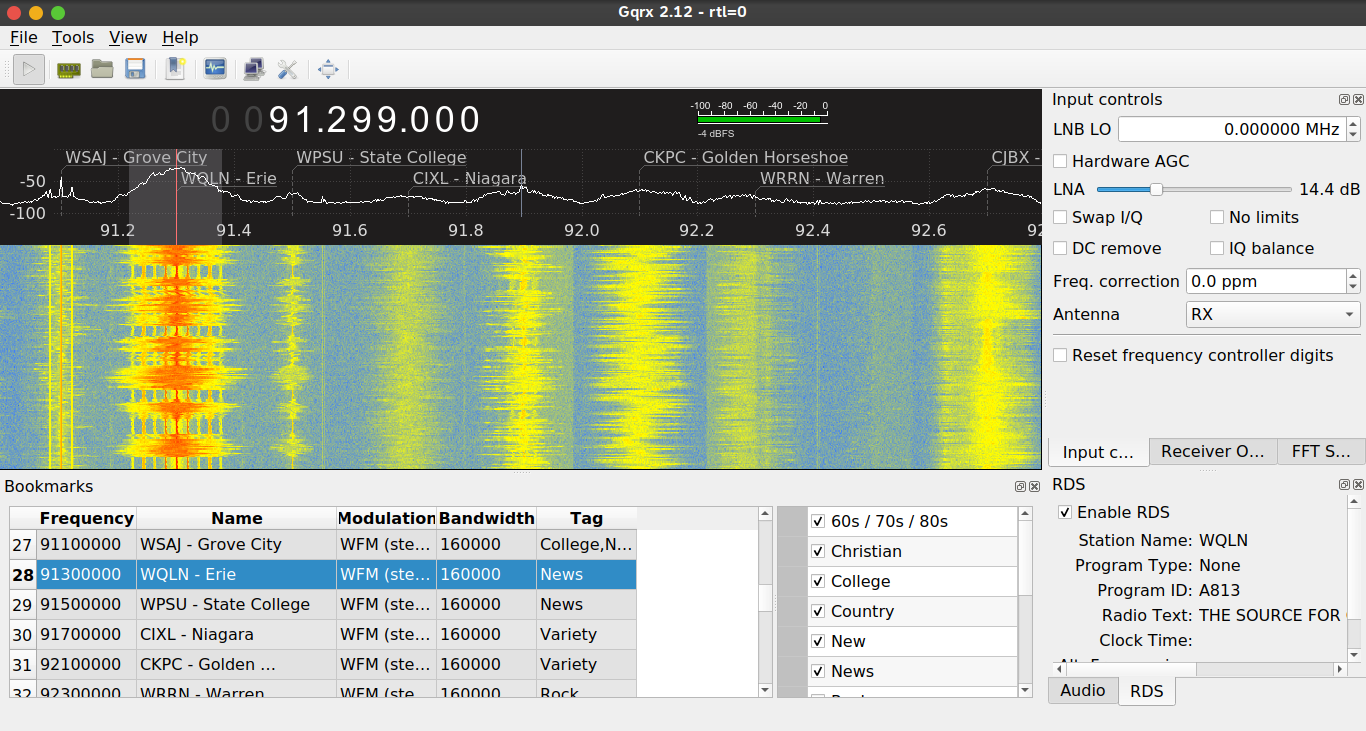Screen dimensions: 1366x731
Task: Increment LNB LO using its spinner arrow
Action: (1353, 124)
